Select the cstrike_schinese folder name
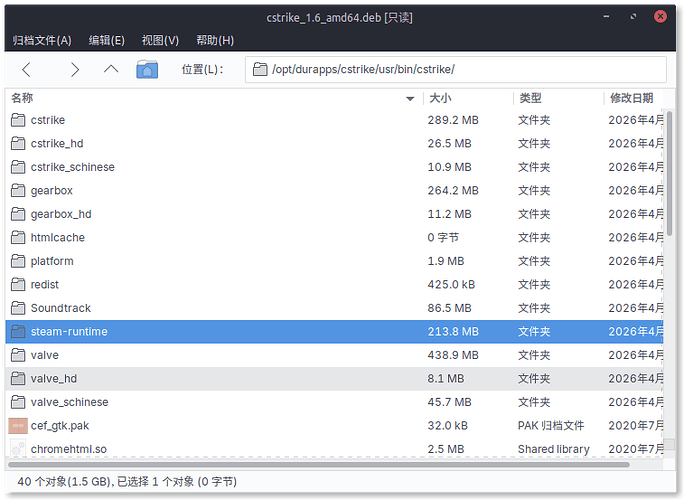Image resolution: width=684 pixels, height=500 pixels. click(72, 167)
